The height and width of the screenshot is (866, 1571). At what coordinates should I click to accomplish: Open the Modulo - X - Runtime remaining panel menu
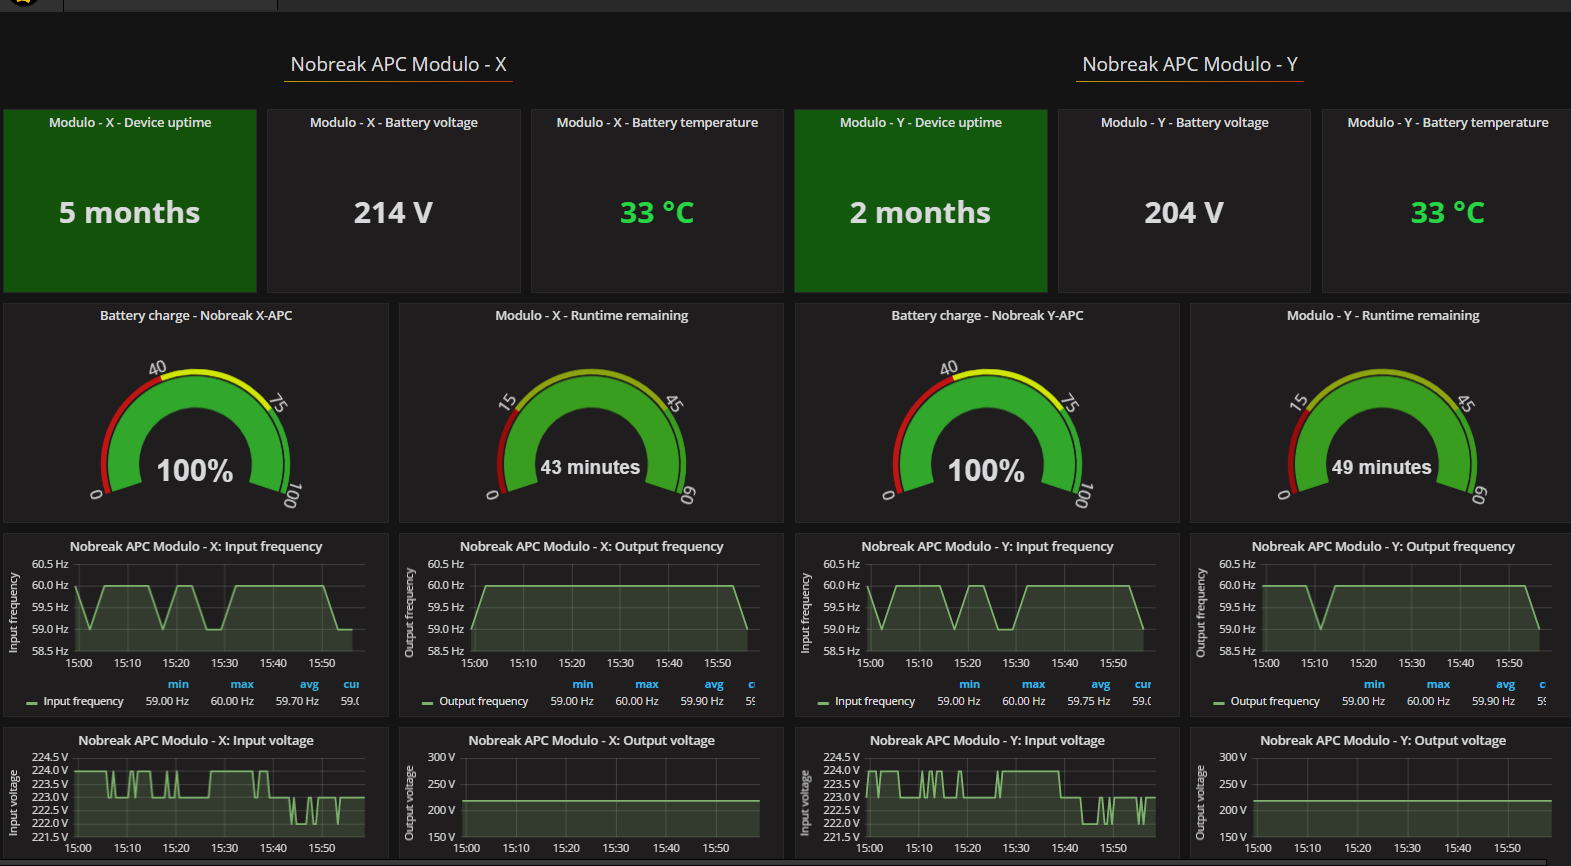pyautogui.click(x=592, y=315)
